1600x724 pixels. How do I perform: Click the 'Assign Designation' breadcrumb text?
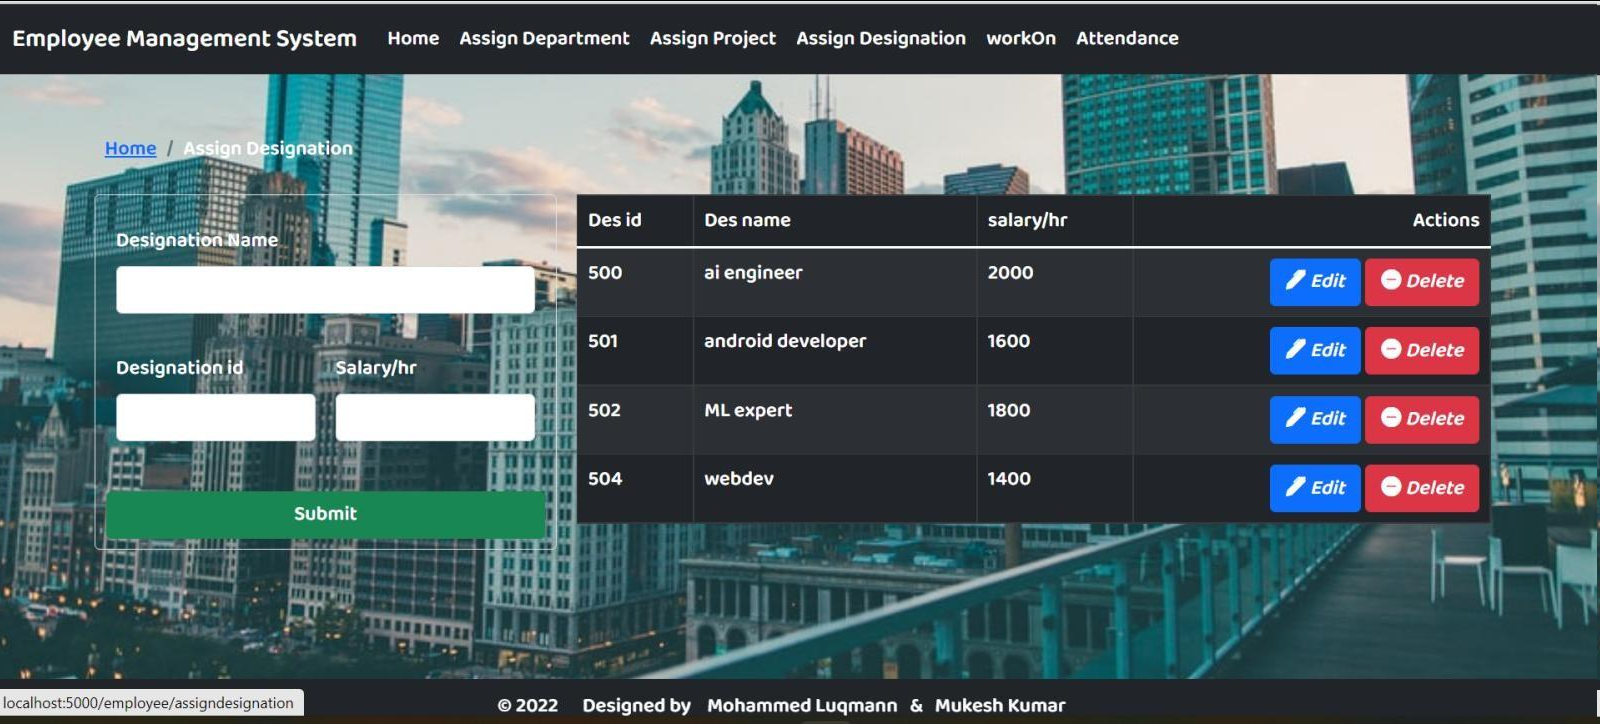click(268, 148)
